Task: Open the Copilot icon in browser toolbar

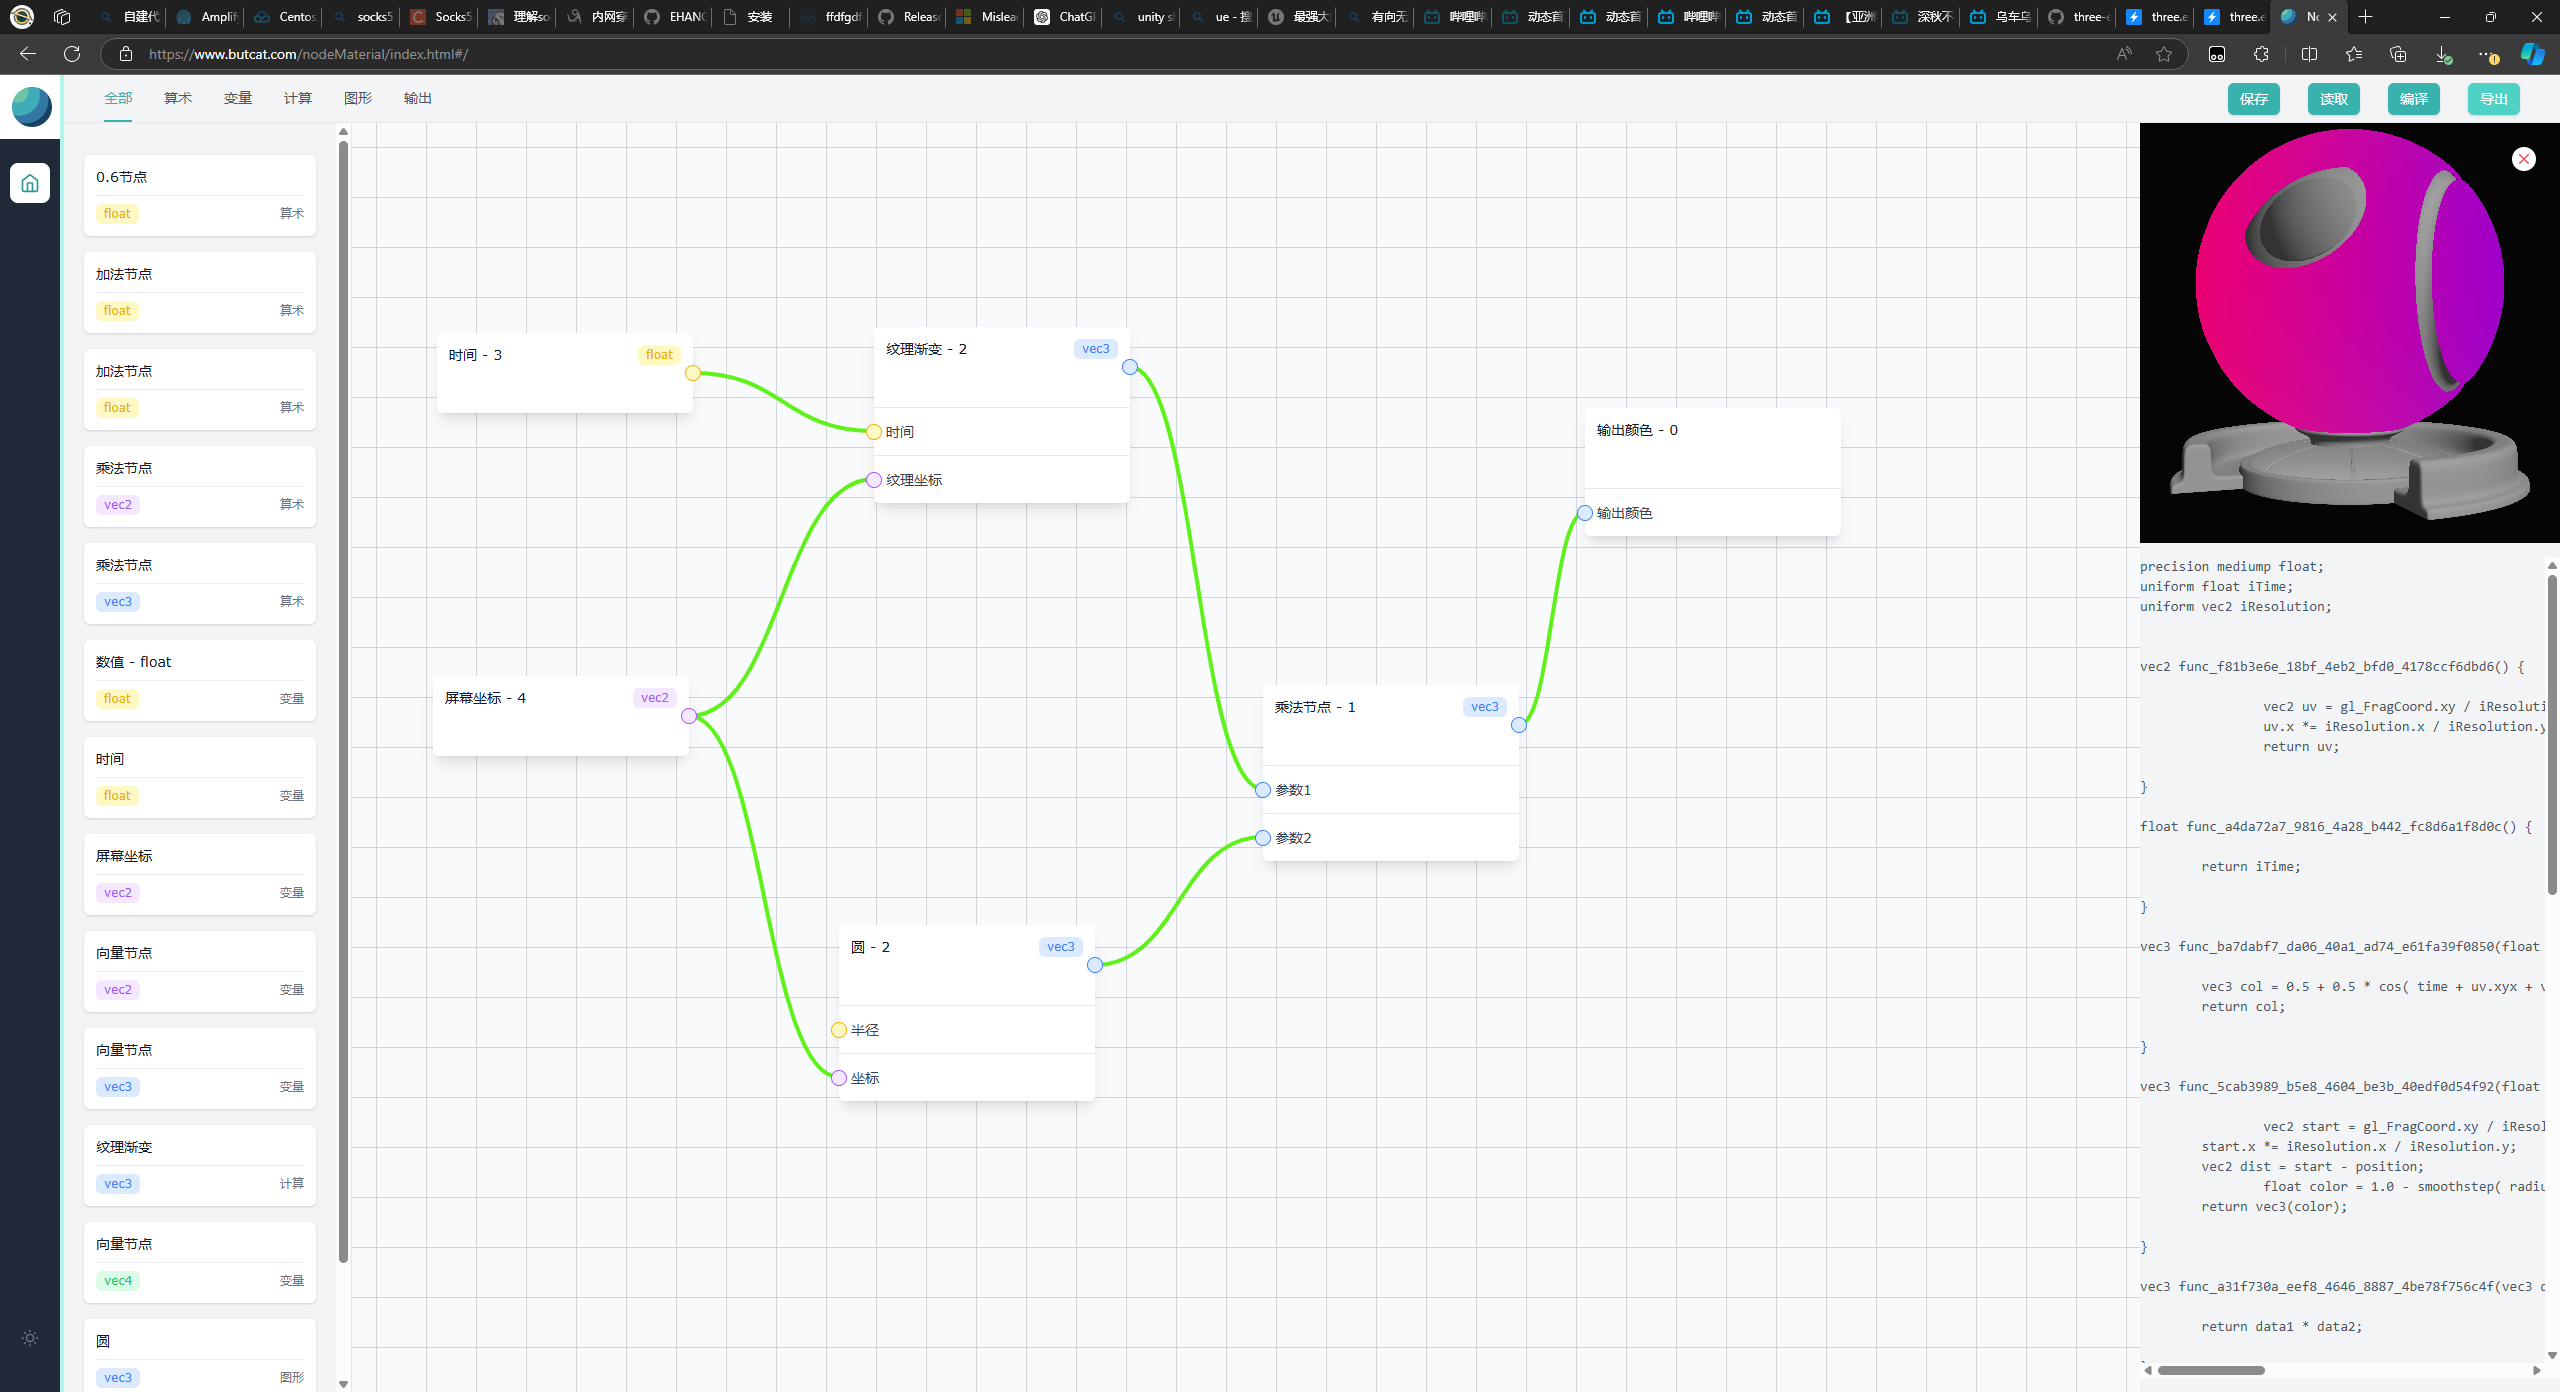Action: [x=2532, y=54]
